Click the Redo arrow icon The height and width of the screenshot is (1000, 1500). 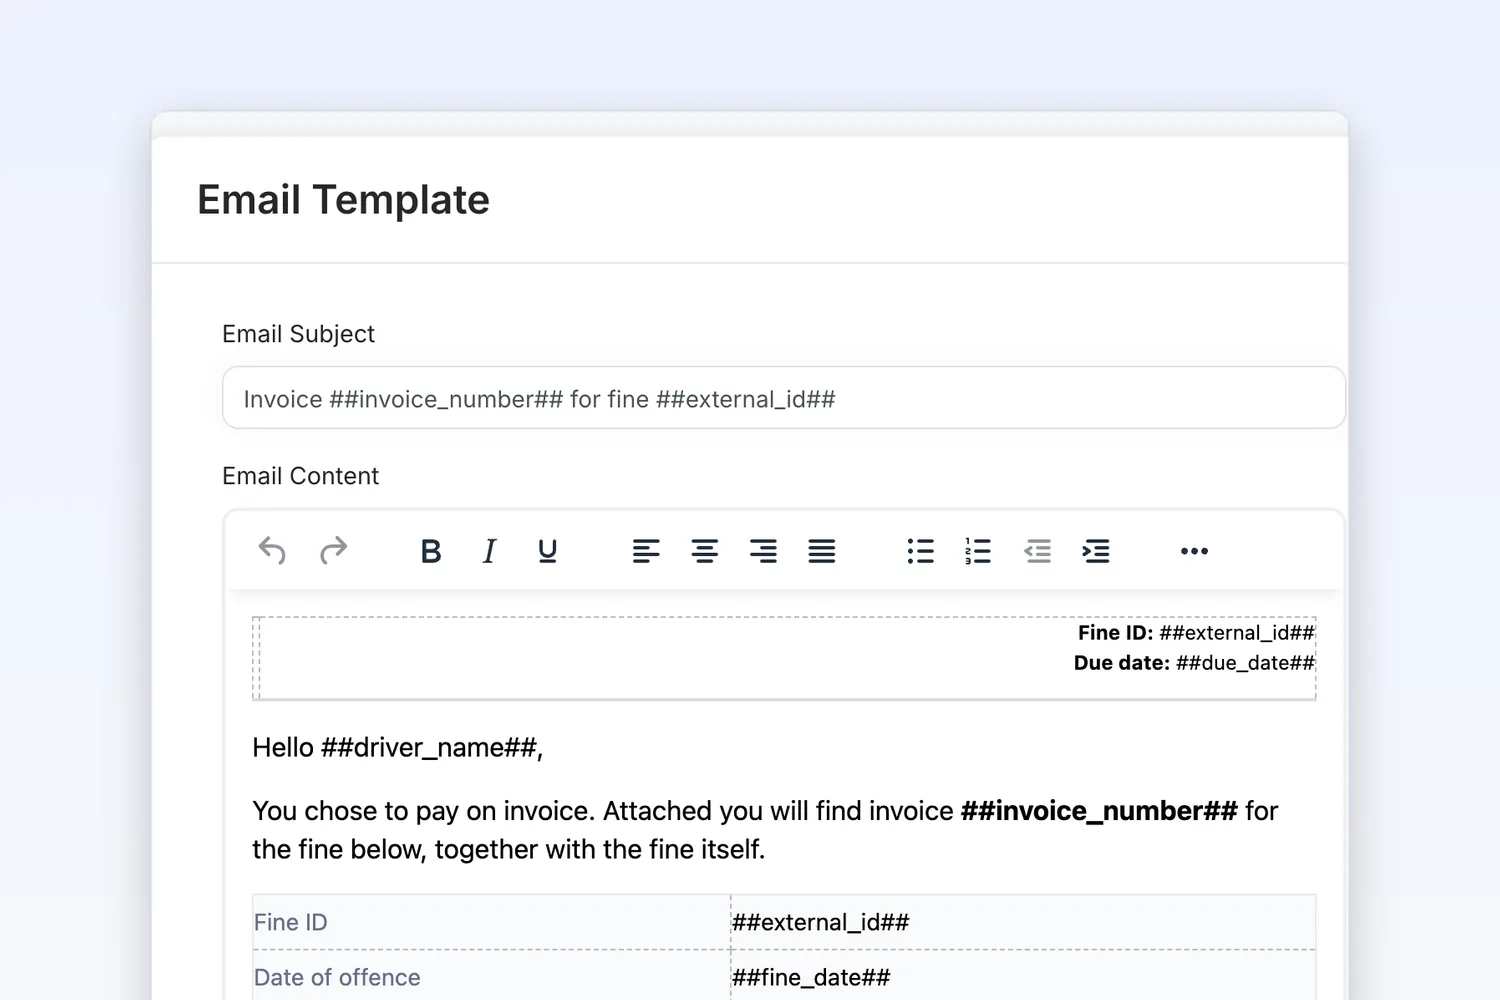click(333, 550)
